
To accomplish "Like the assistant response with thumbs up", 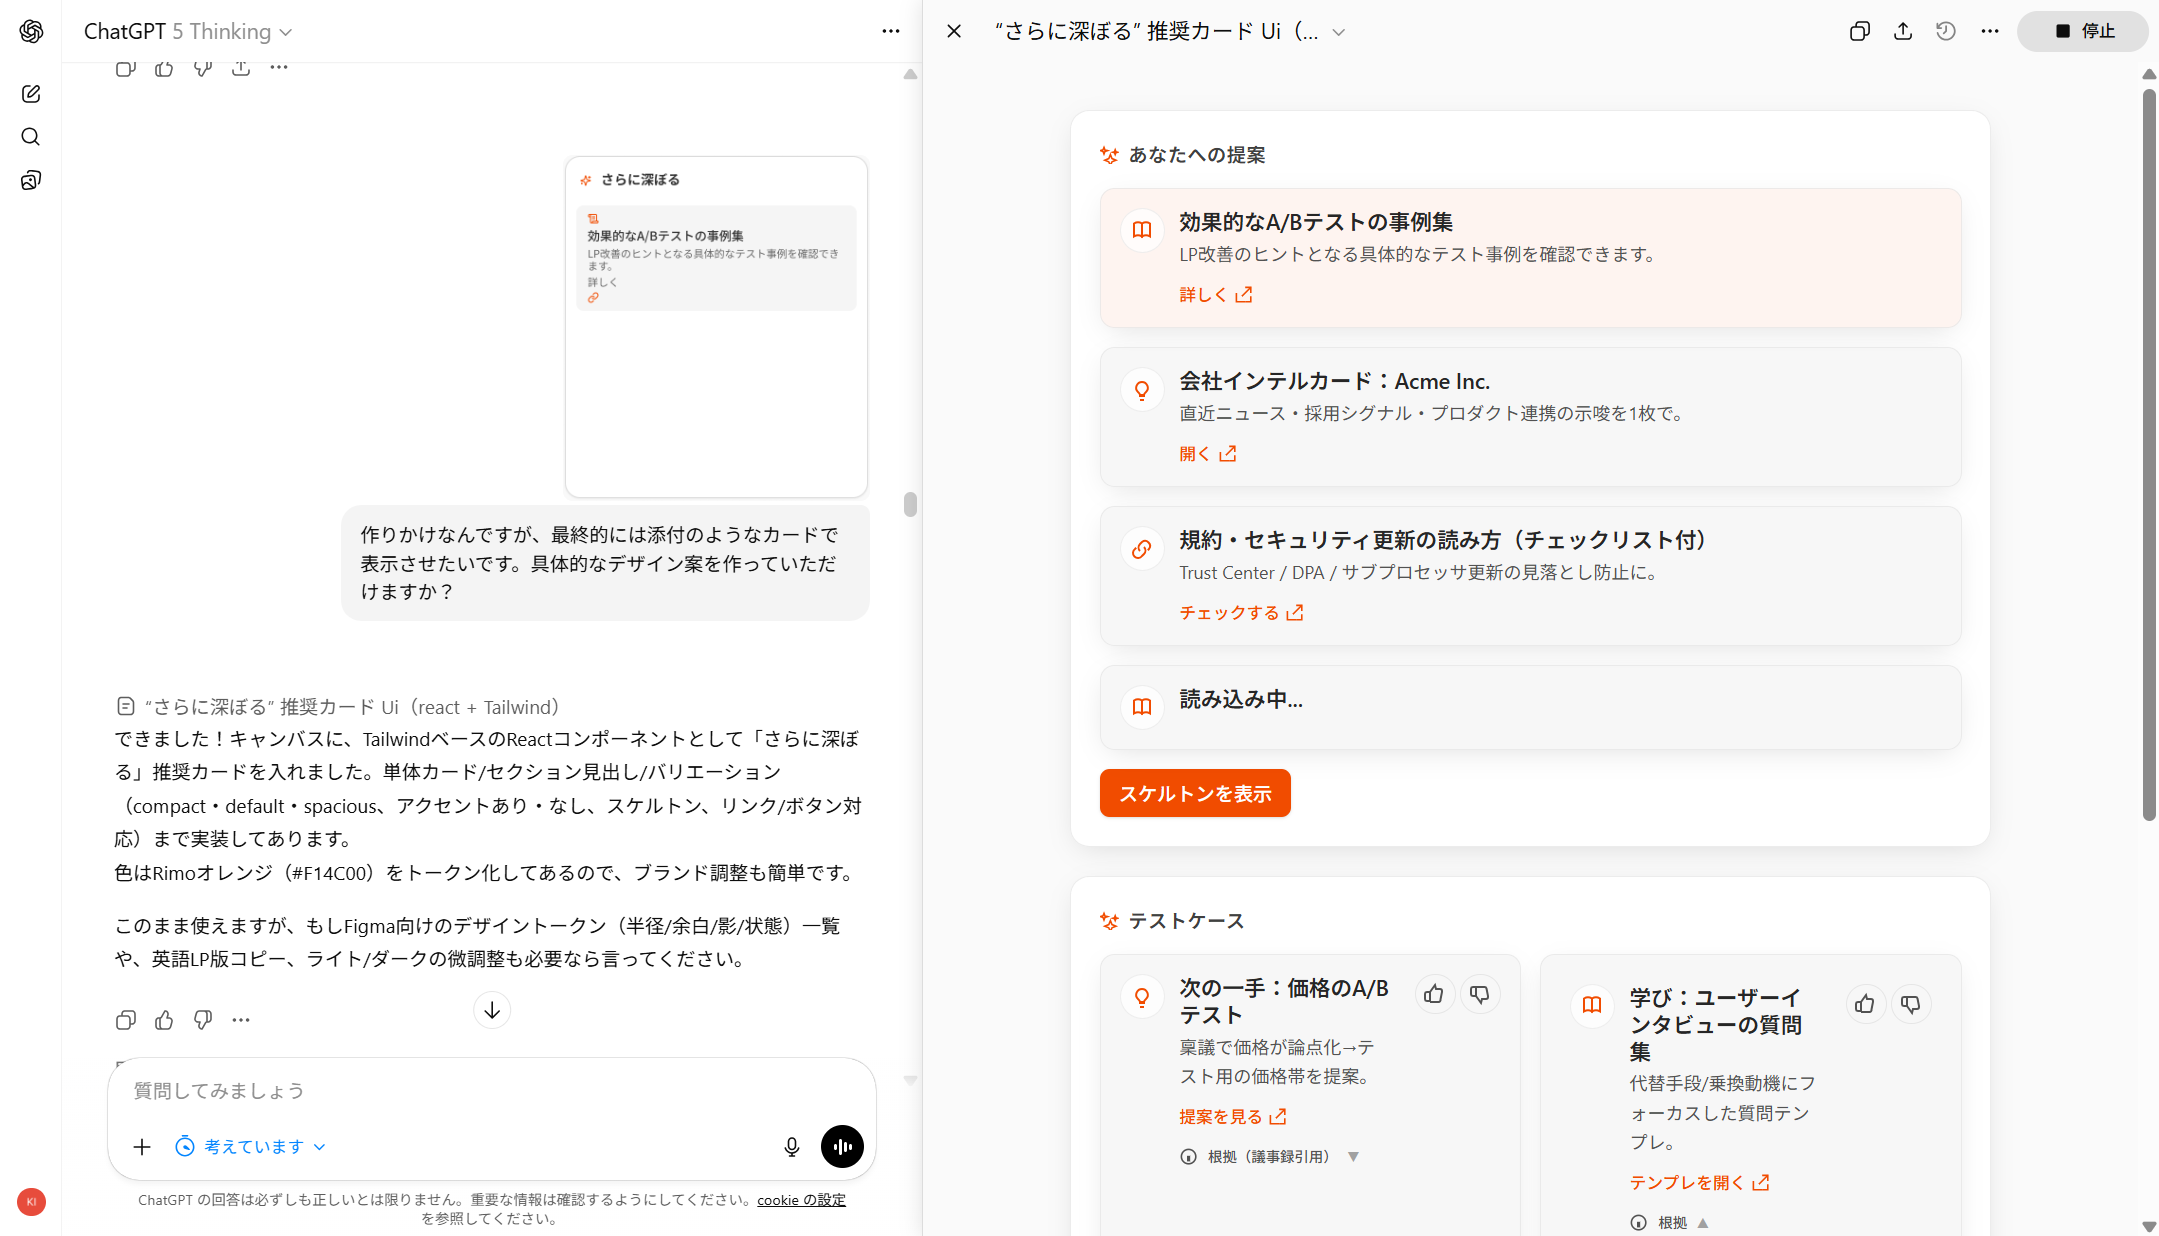I will coord(164,1020).
